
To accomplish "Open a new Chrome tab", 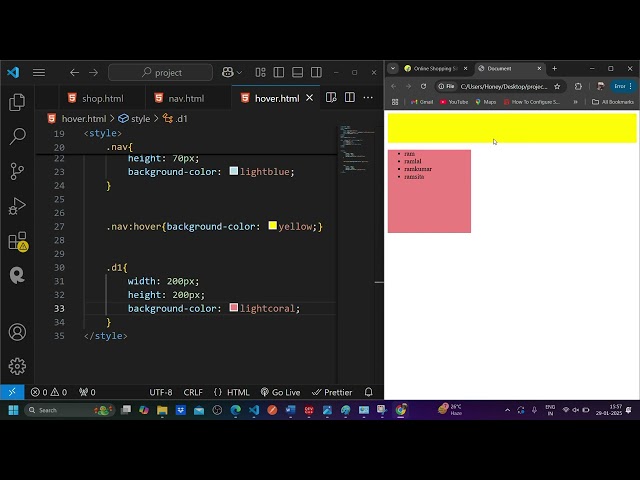I will click(554, 69).
